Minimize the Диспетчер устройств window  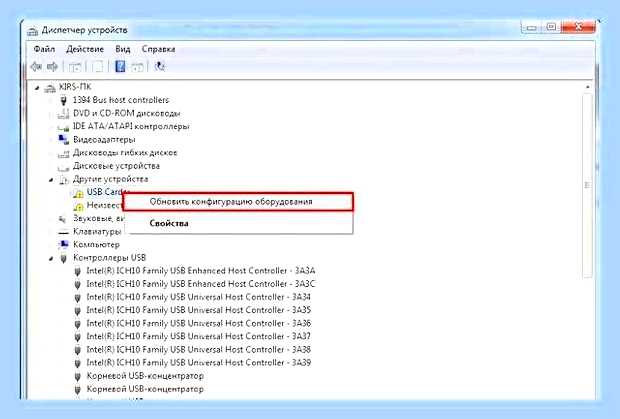pos(532,28)
